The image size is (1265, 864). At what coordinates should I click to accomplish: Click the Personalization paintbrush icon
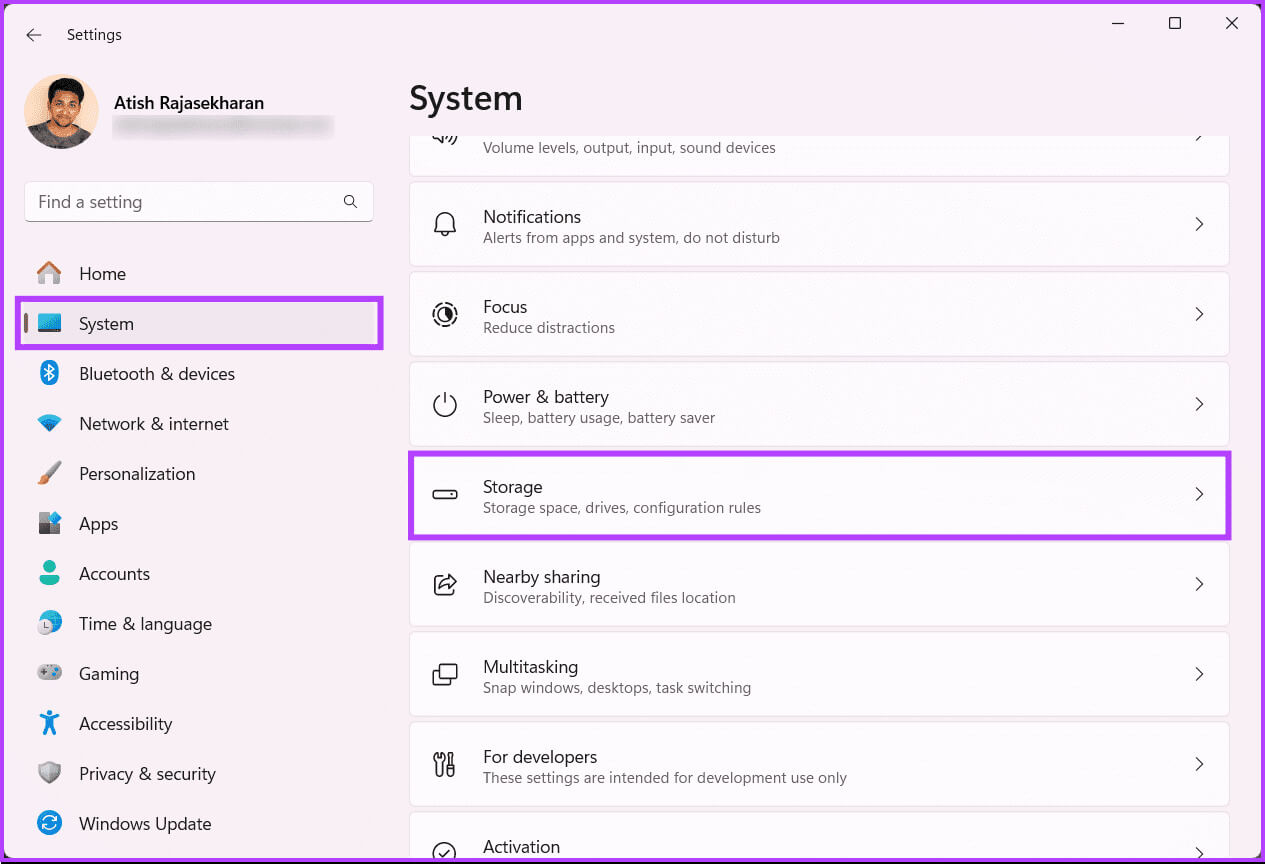(x=49, y=474)
